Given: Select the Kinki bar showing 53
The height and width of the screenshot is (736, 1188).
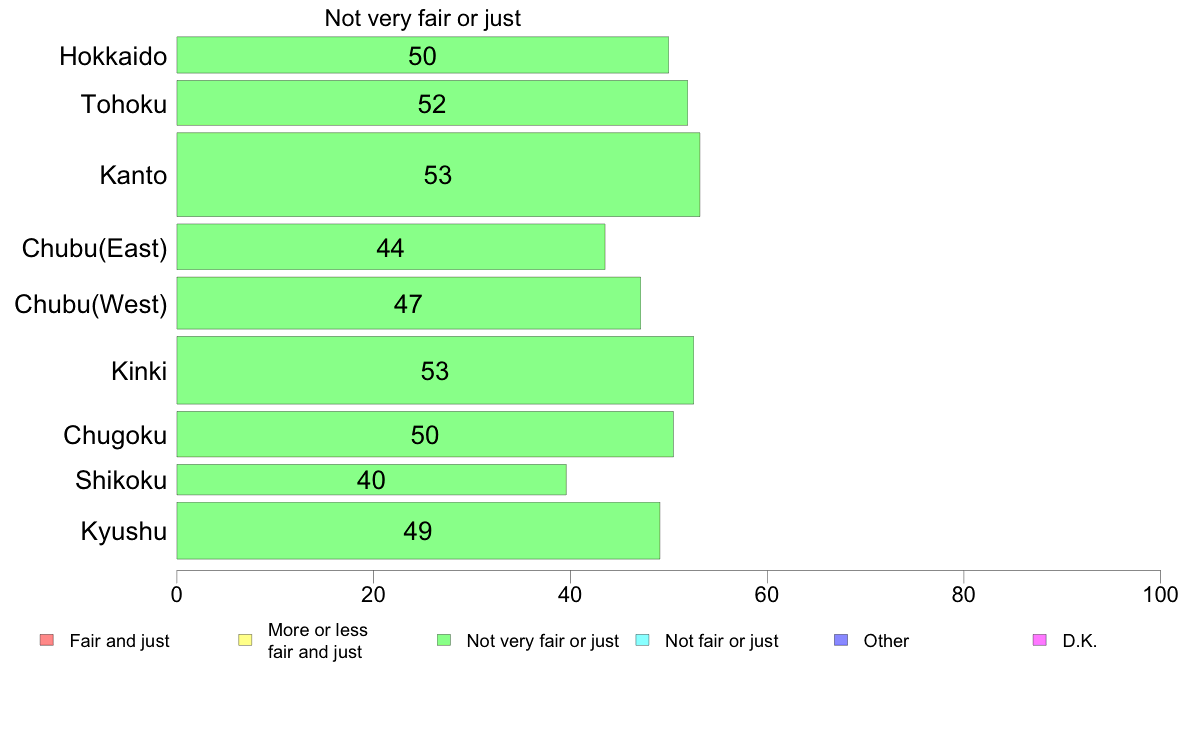Looking at the screenshot, I should click(435, 370).
